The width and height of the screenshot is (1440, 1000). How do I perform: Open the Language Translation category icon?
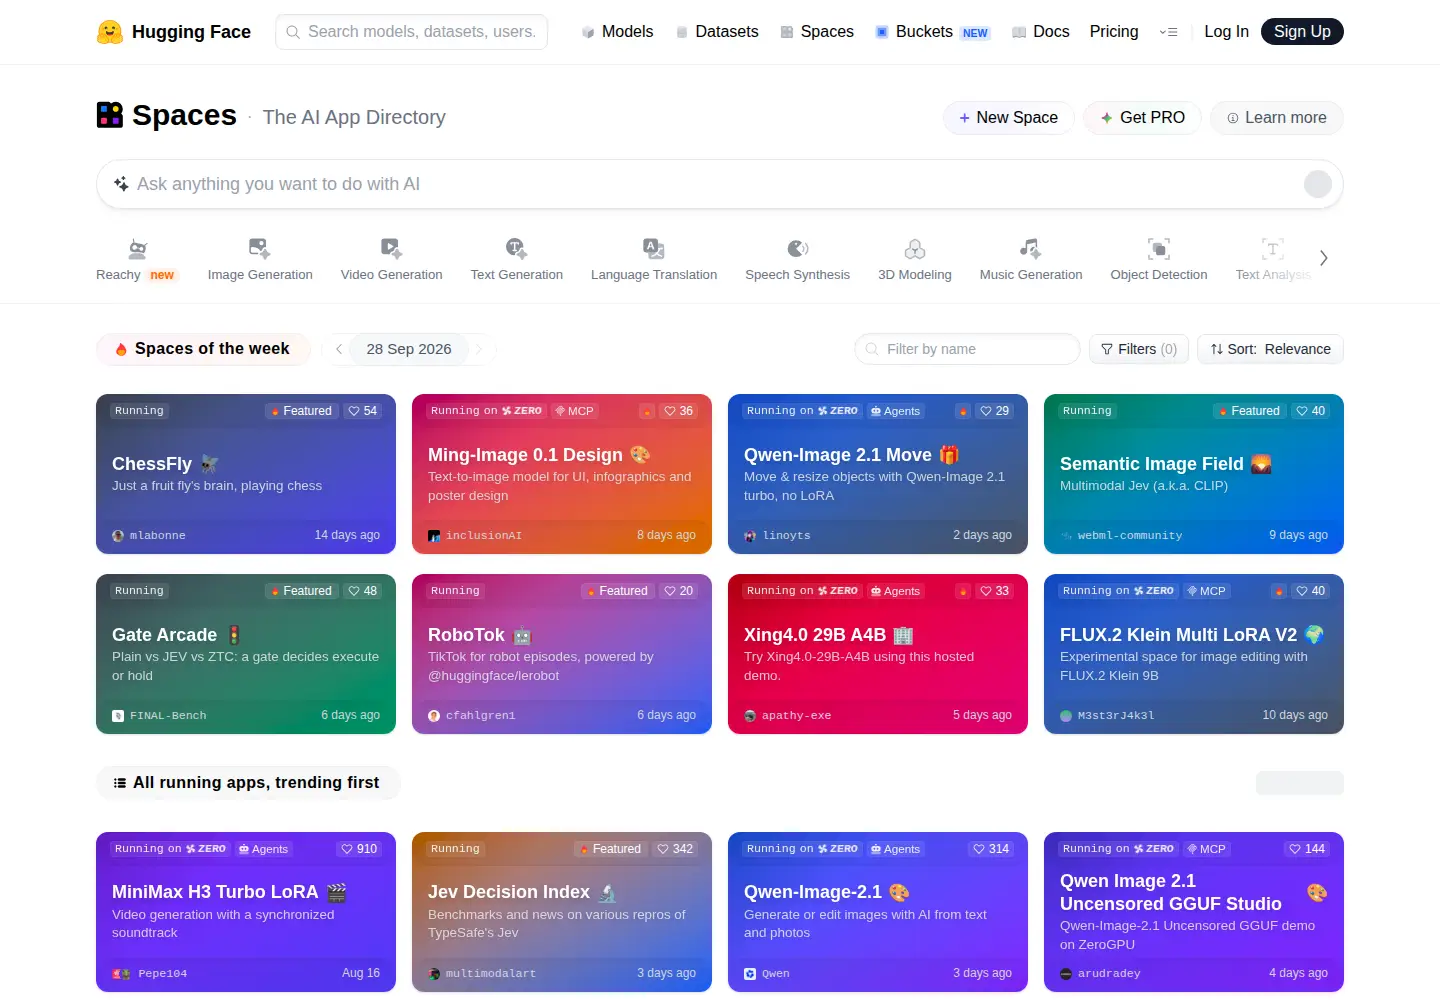coord(653,248)
